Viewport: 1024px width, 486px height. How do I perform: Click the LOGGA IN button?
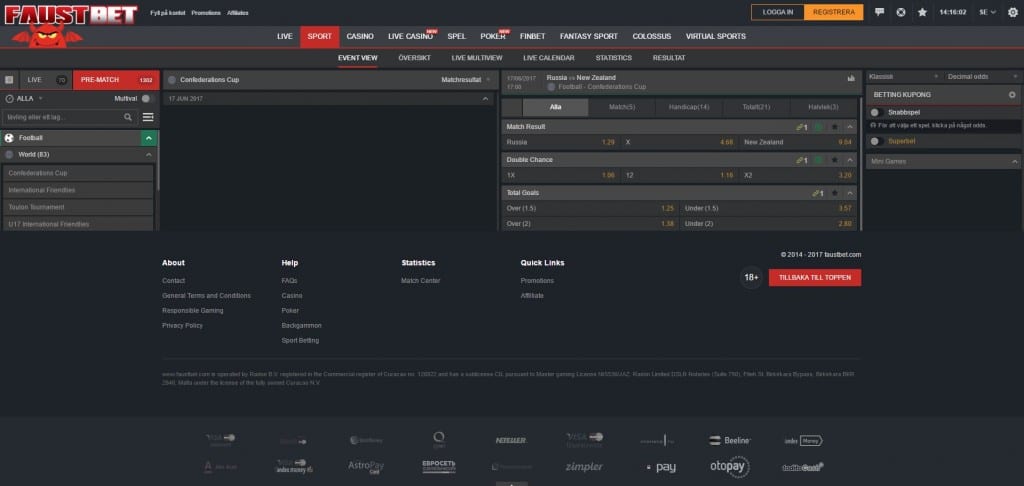pyautogui.click(x=778, y=12)
